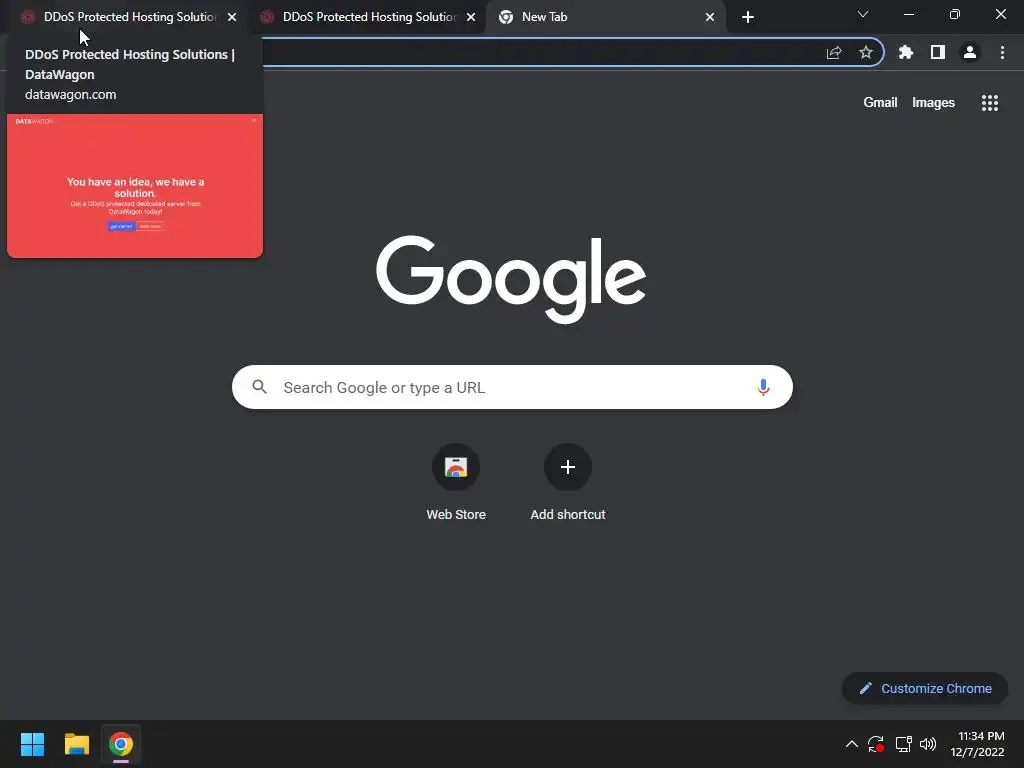The image size is (1024, 768).
Task: Open the network tray icon
Action: (903, 744)
